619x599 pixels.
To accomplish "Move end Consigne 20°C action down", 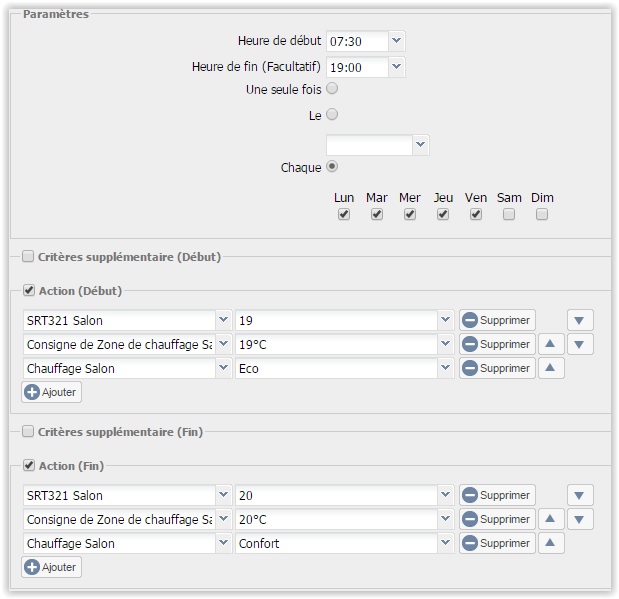I will (580, 519).
